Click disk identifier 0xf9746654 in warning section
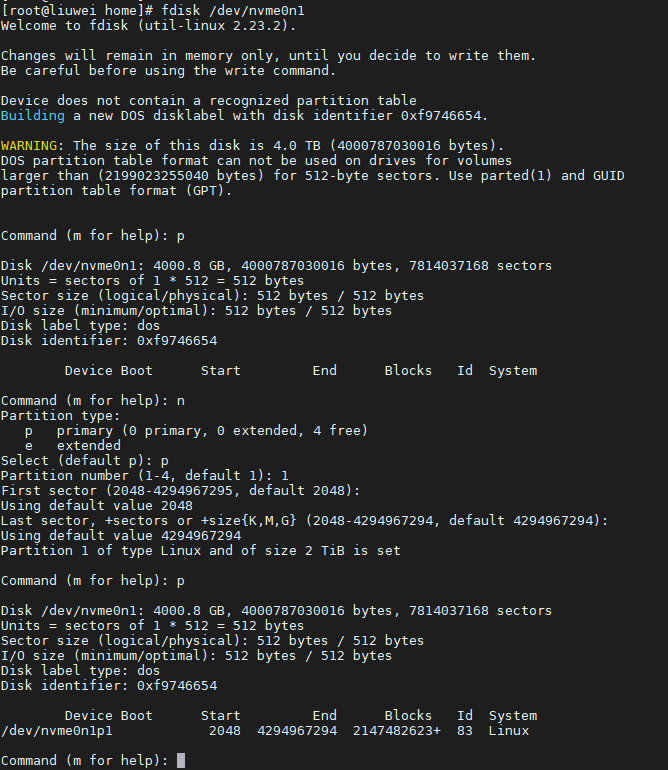The width and height of the screenshot is (668, 770). (444, 116)
